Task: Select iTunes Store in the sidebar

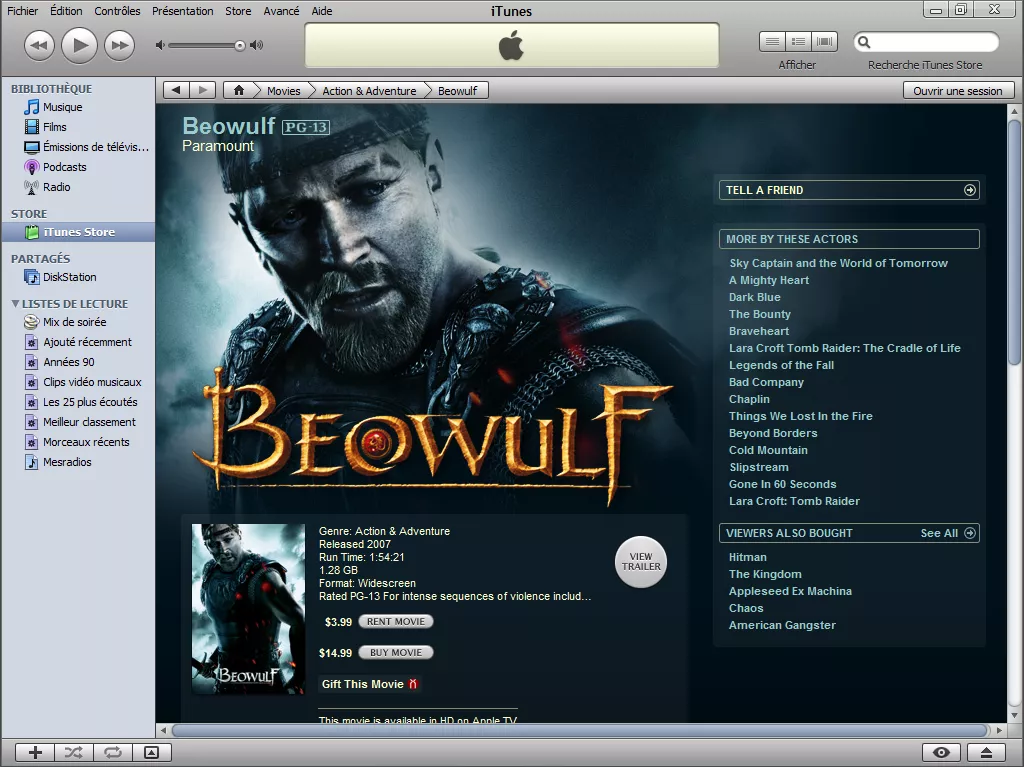Action: [78, 232]
